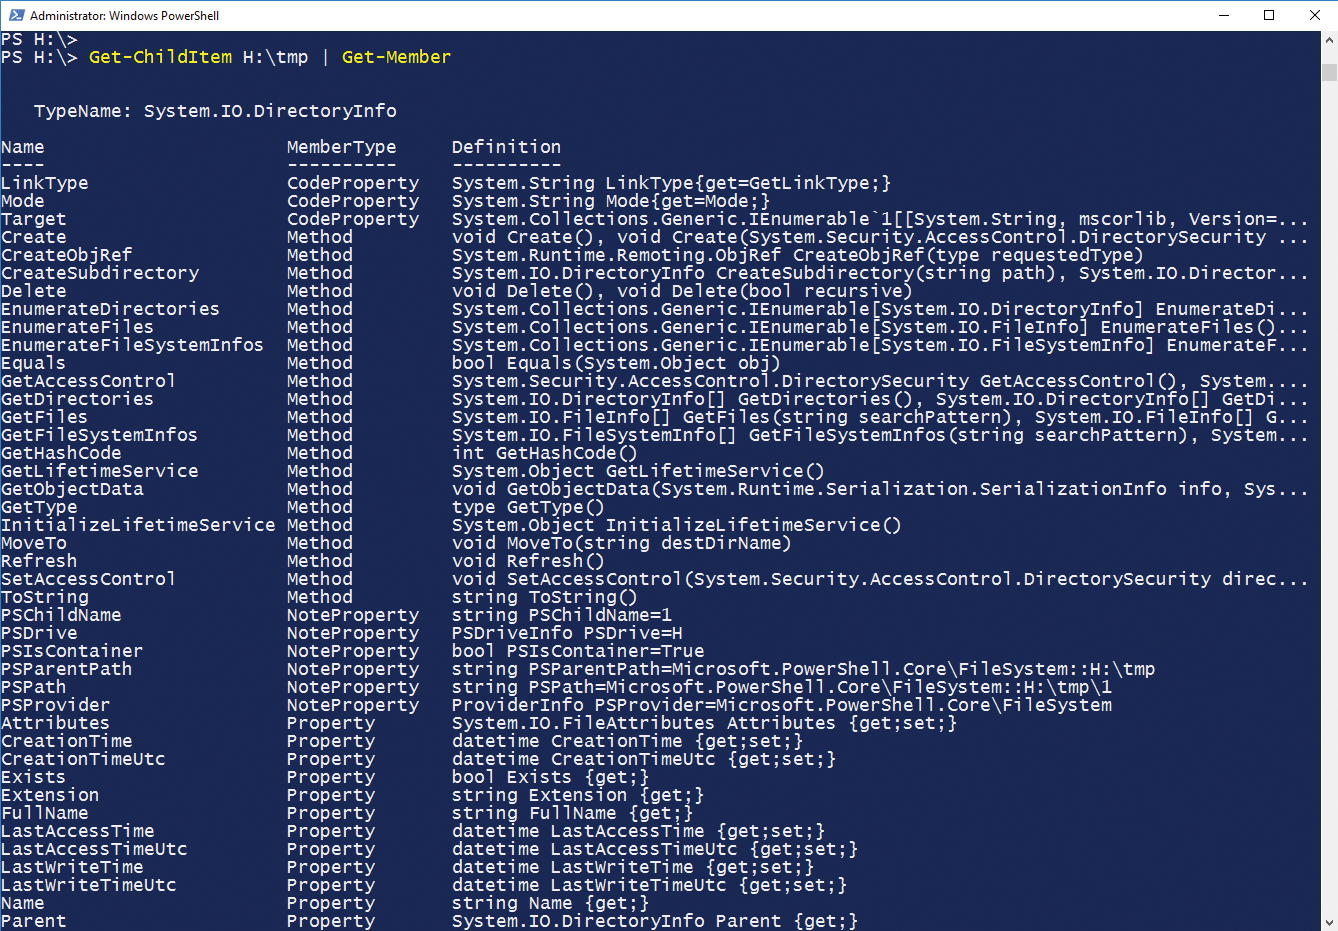This screenshot has width=1338, height=931.
Task: Click the vertical scrollbar thumb
Action: (x=1329, y=72)
